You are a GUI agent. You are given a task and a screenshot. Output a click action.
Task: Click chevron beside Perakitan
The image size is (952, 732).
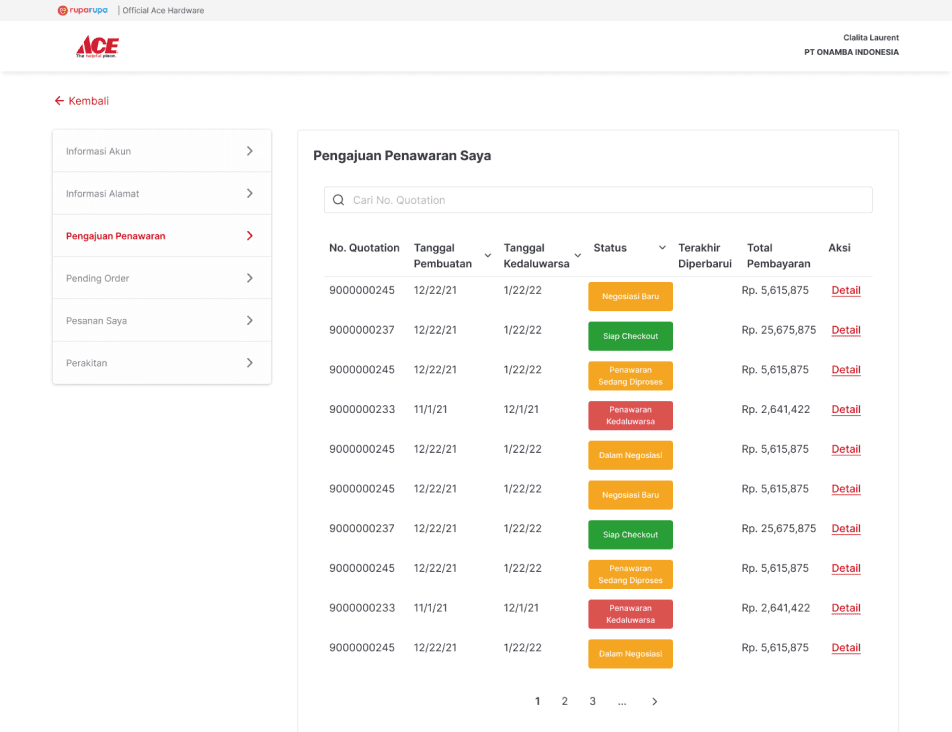tap(250, 363)
